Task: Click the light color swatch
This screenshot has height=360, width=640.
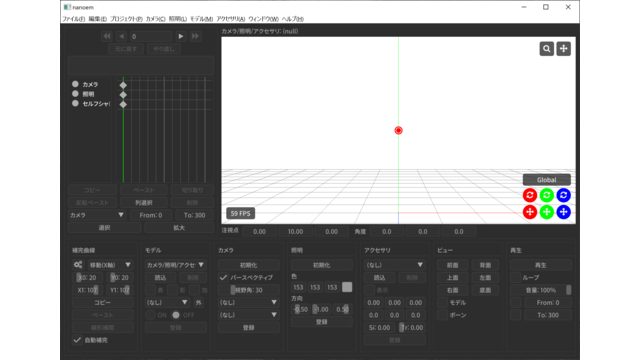Action: click(x=347, y=287)
